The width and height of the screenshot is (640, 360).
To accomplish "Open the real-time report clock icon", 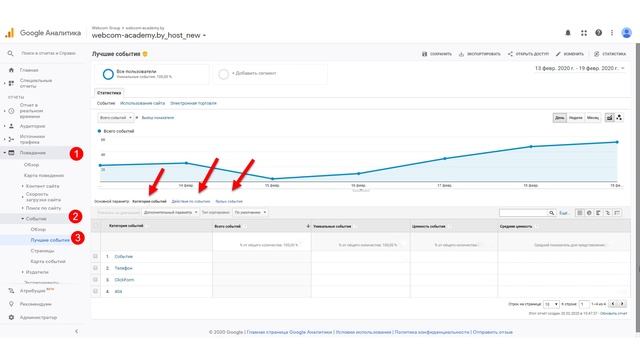I will (x=11, y=111).
